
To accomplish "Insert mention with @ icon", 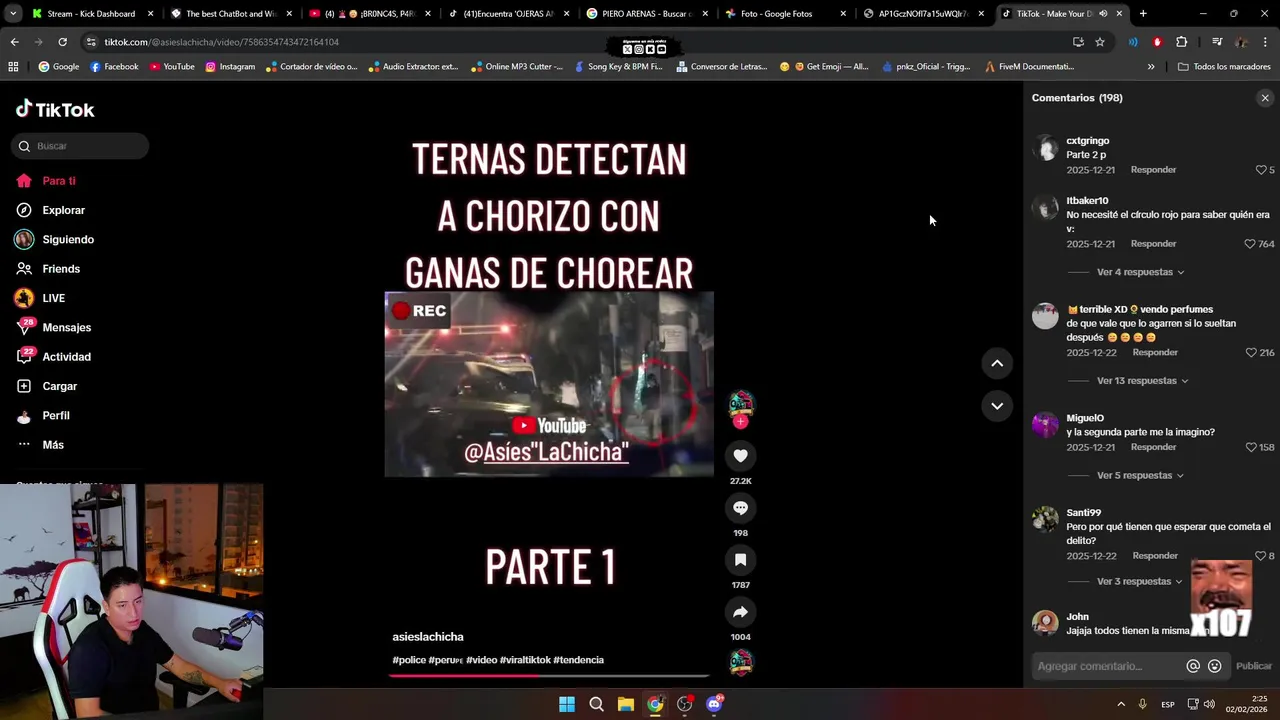I will tap(1193, 666).
